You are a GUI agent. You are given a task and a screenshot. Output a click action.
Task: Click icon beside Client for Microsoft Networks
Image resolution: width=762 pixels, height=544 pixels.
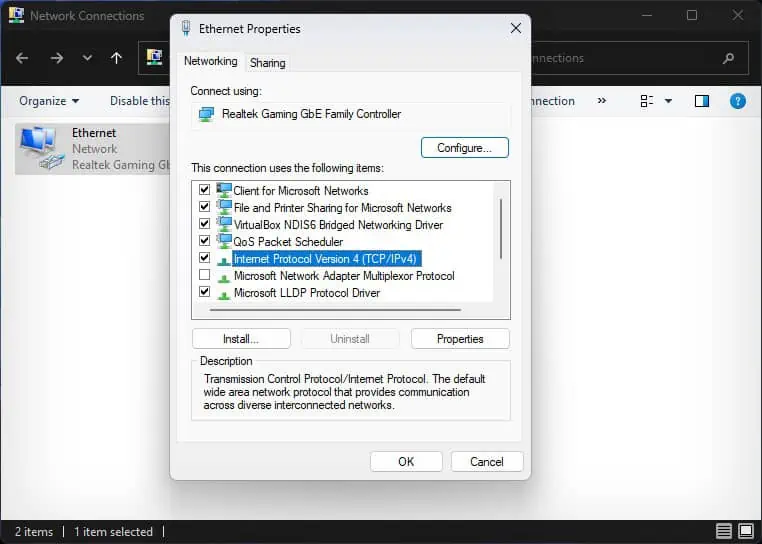224,190
